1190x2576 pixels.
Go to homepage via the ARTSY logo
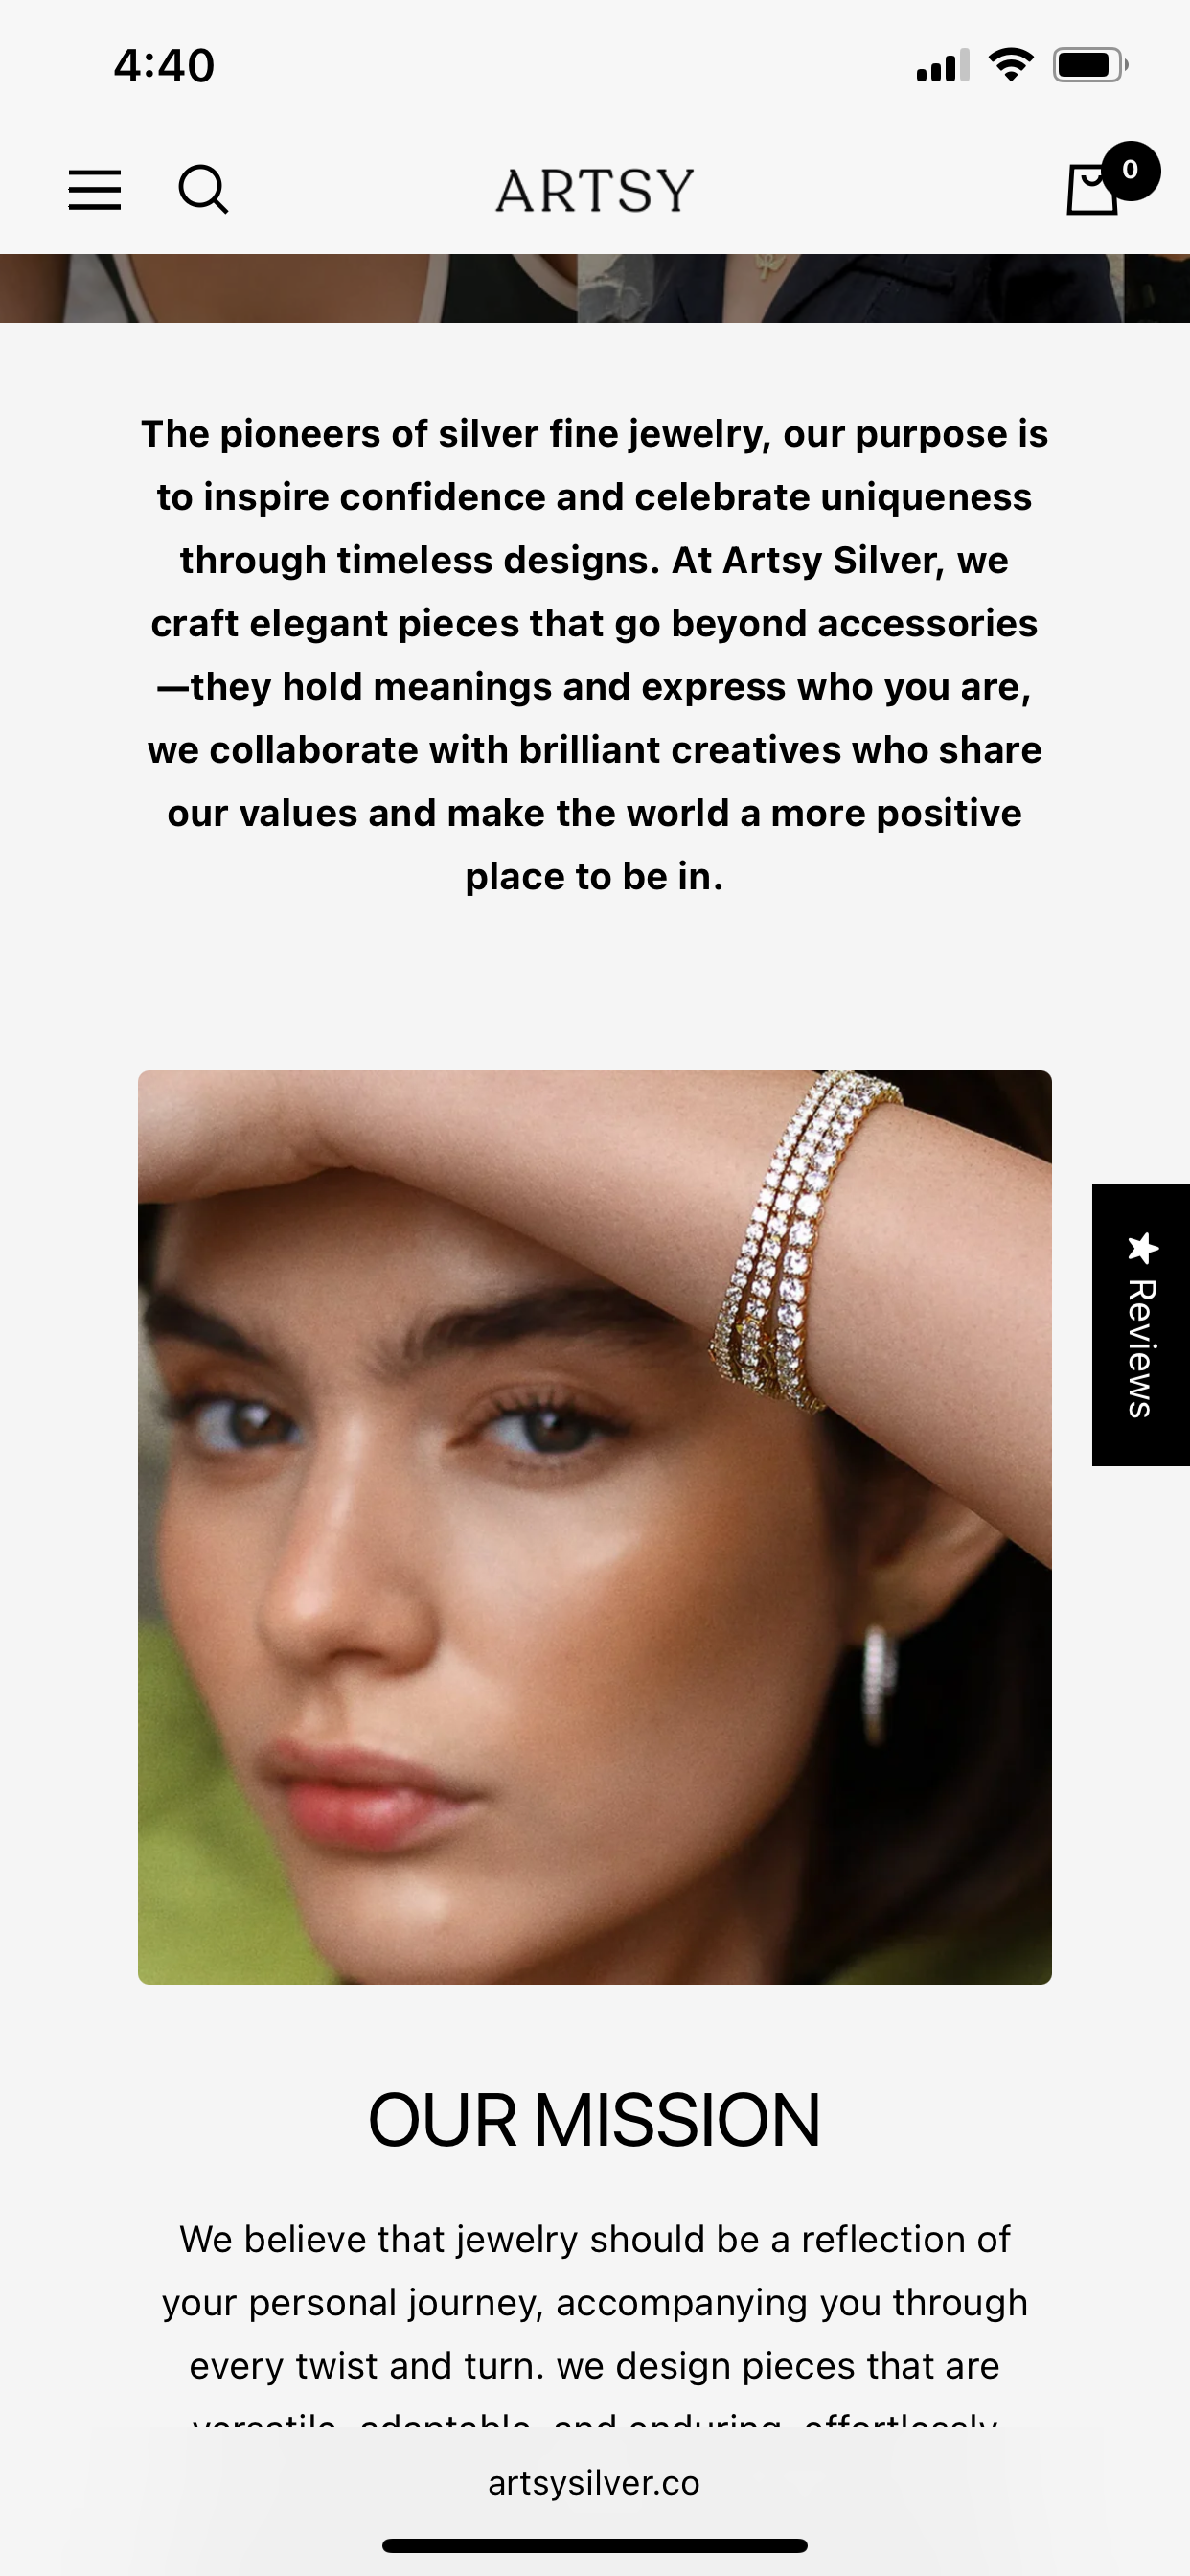click(595, 190)
